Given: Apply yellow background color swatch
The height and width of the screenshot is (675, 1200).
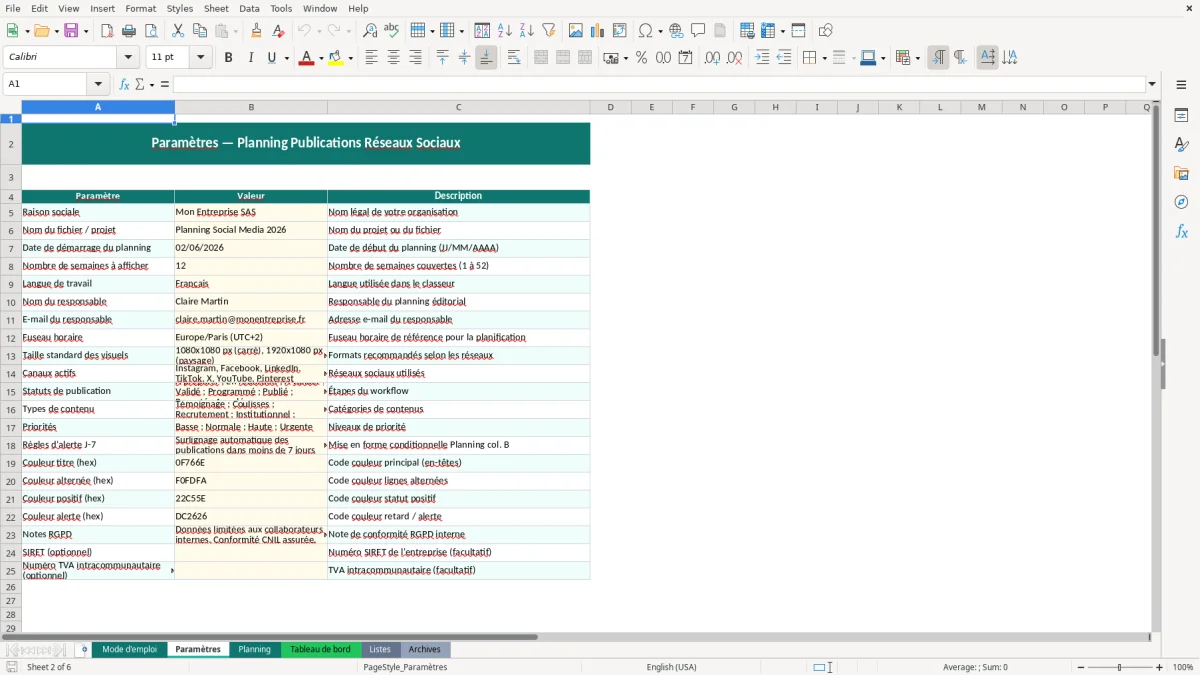Looking at the screenshot, I should (x=336, y=58).
